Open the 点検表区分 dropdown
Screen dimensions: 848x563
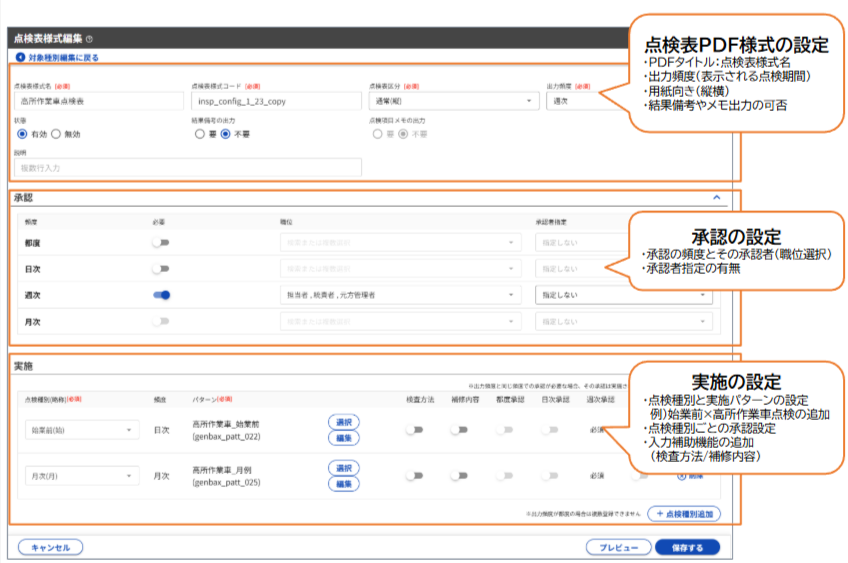450,101
